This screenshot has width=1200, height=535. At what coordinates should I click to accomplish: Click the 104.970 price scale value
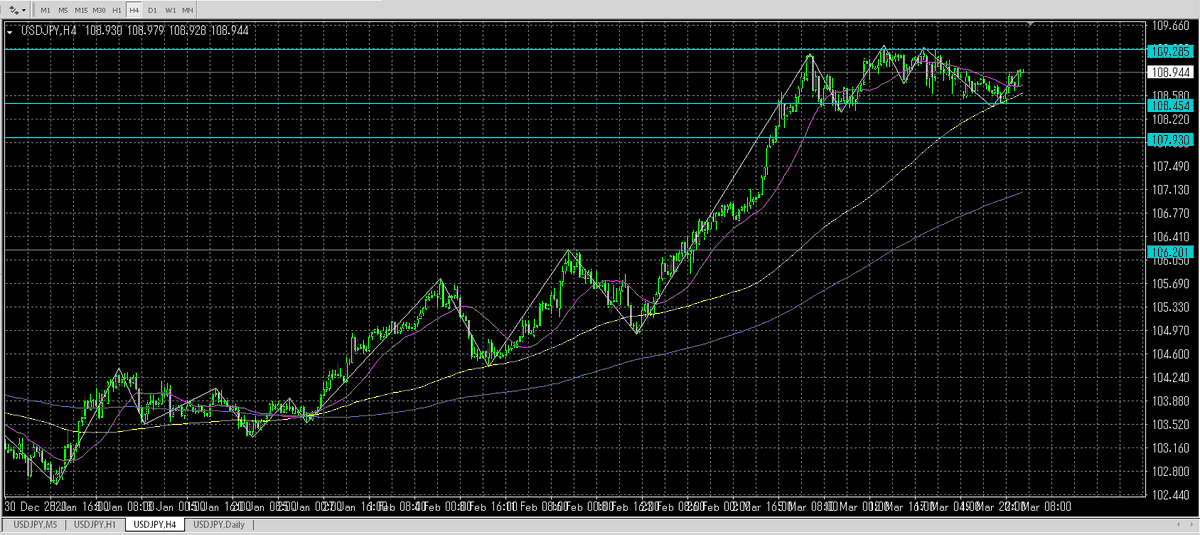pyautogui.click(x=1169, y=330)
